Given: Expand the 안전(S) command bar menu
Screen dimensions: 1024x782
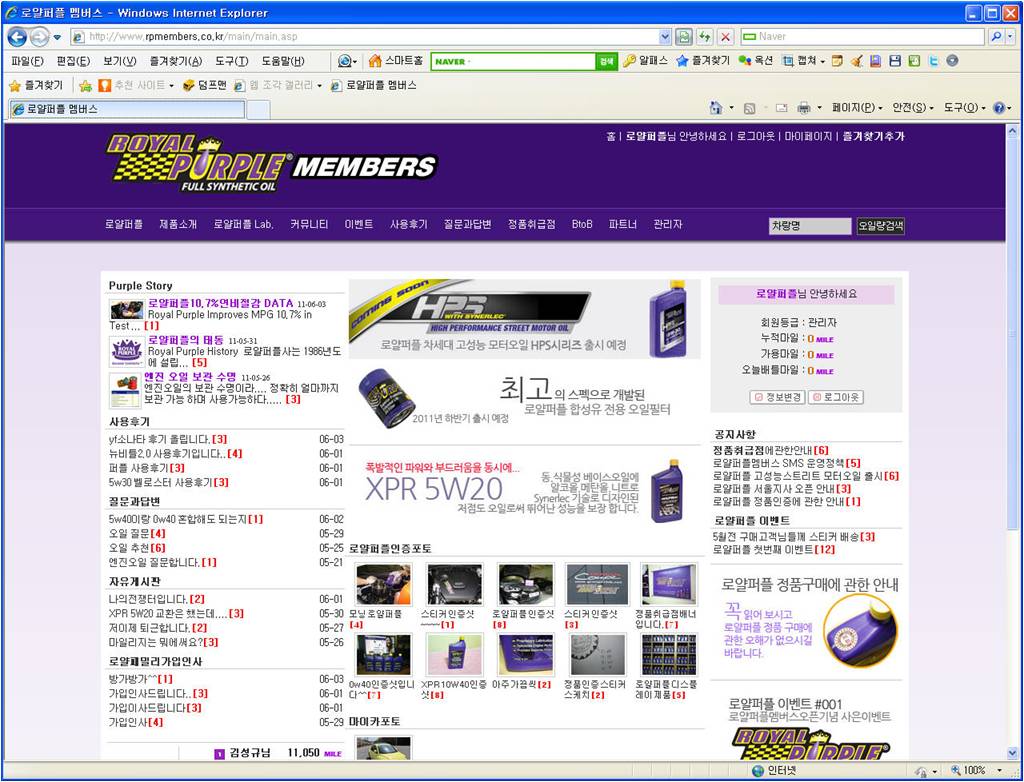Looking at the screenshot, I should point(913,108).
